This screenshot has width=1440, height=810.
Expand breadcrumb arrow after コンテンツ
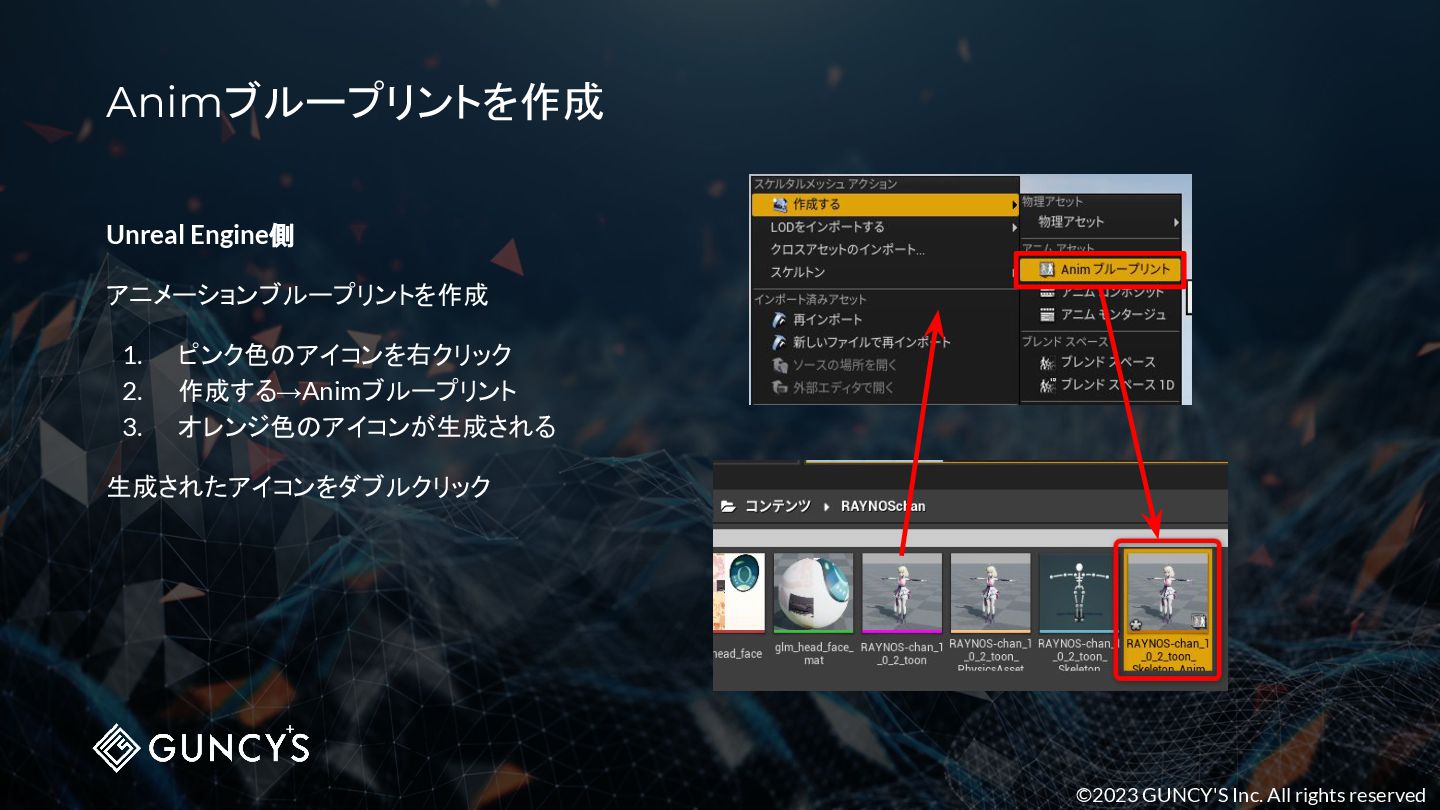point(827,506)
